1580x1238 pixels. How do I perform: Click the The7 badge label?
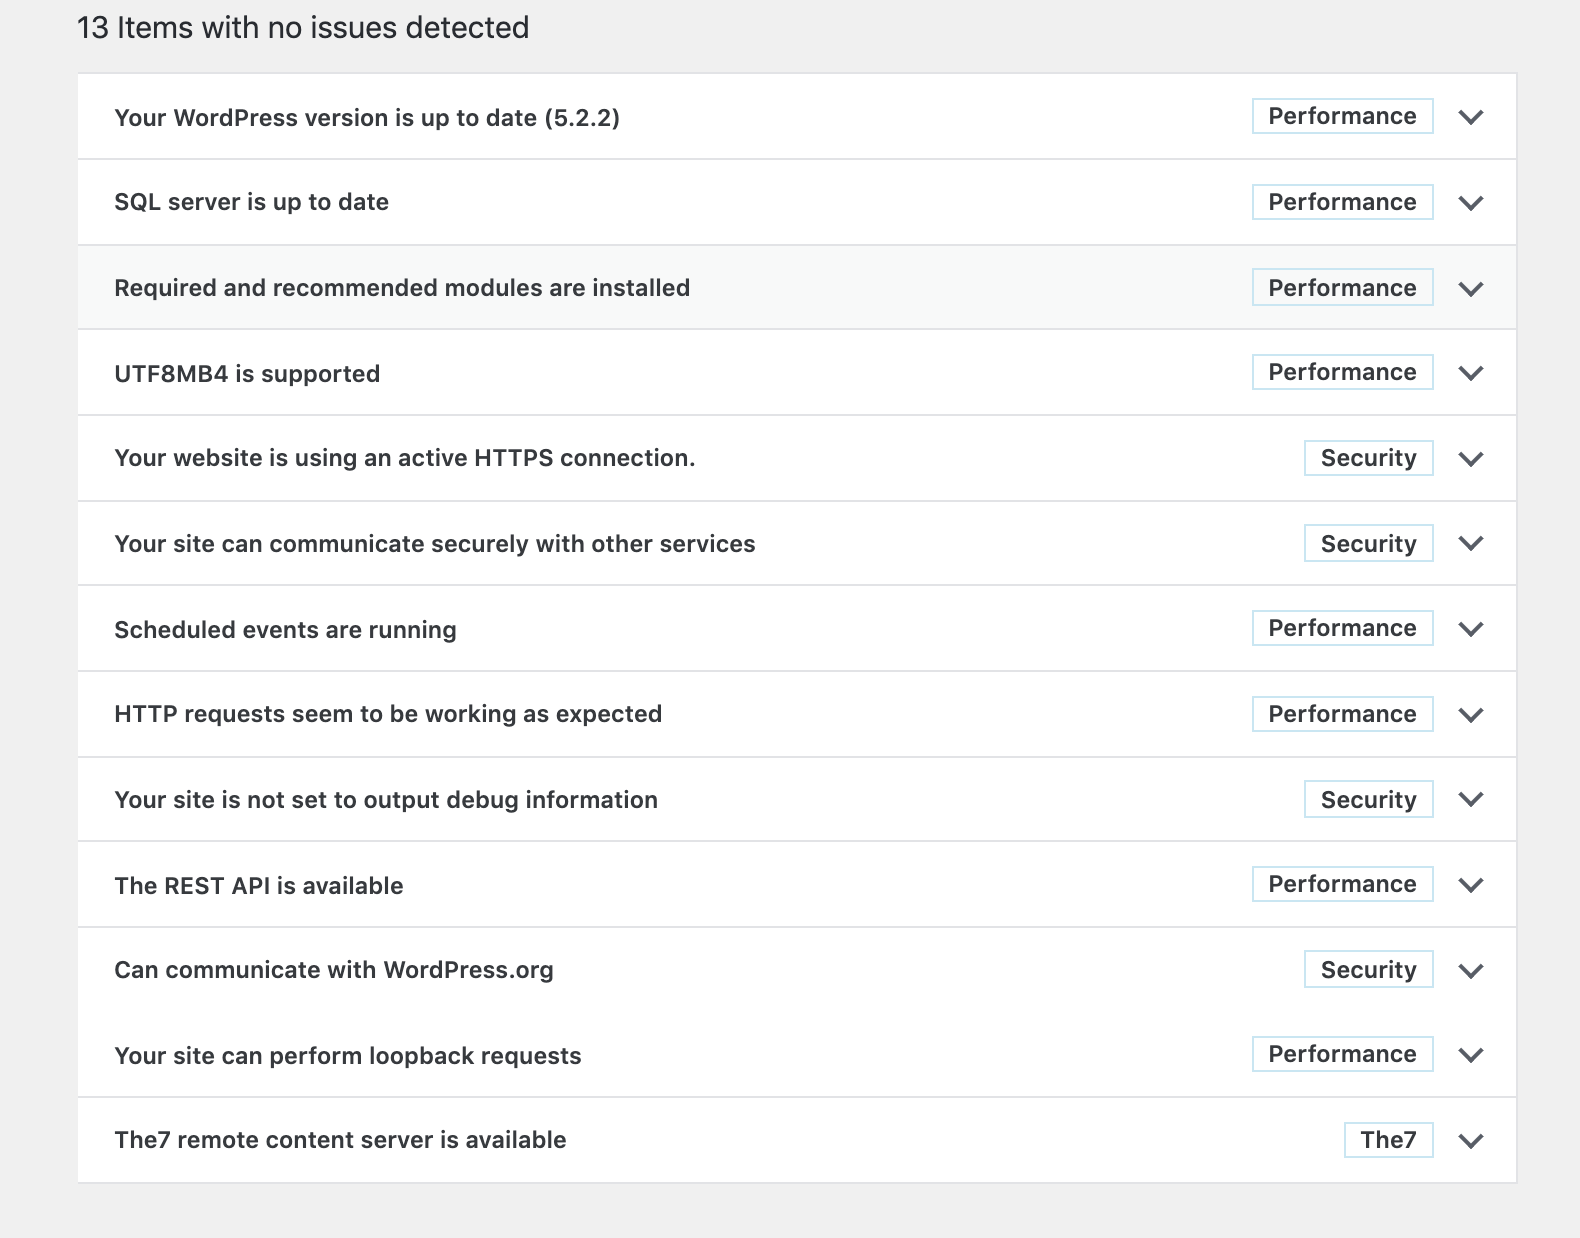1388,1140
